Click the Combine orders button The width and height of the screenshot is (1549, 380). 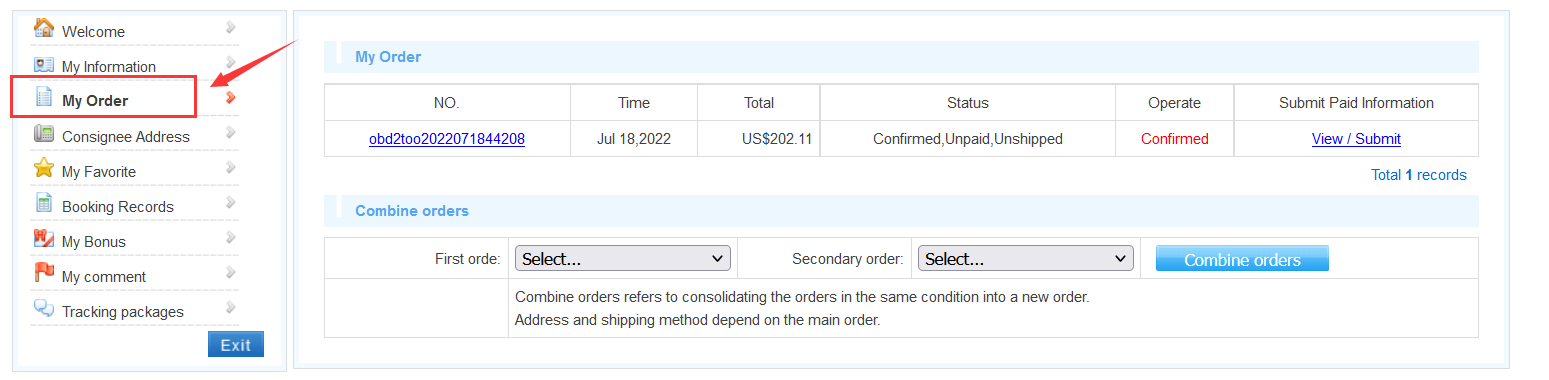[1242, 258]
